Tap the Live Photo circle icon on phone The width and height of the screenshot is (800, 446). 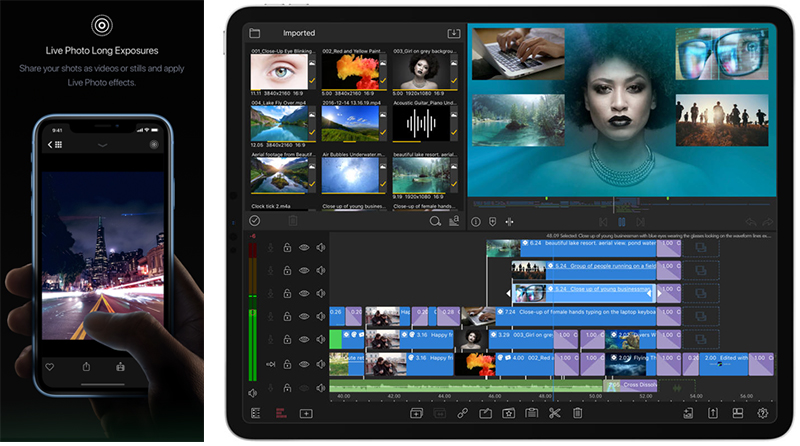[154, 145]
